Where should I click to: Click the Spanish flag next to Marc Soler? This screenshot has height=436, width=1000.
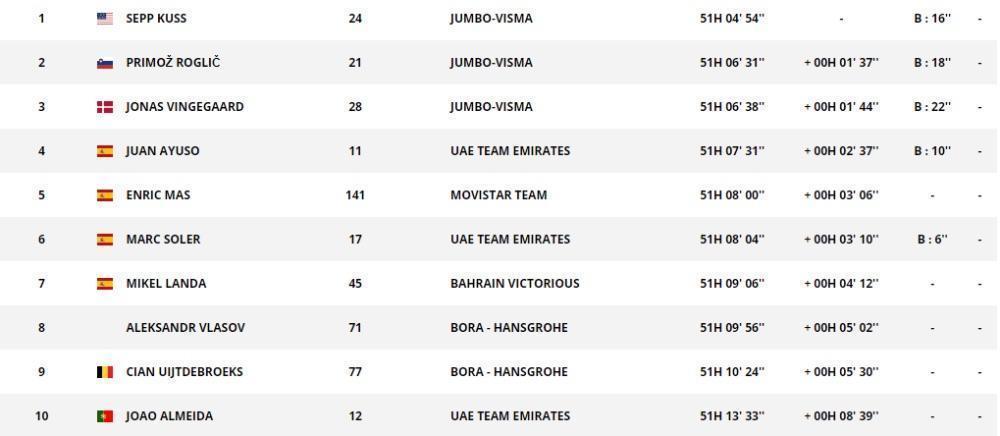105,240
